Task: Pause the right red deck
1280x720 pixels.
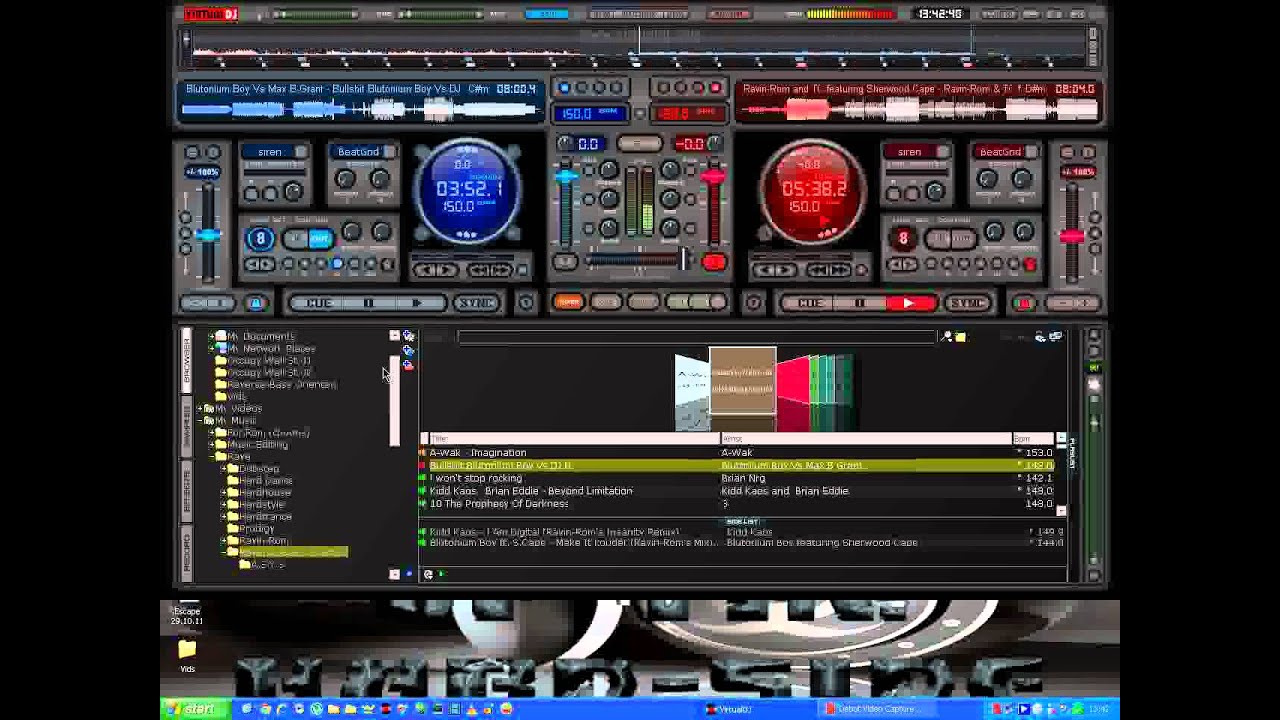Action: [x=860, y=303]
